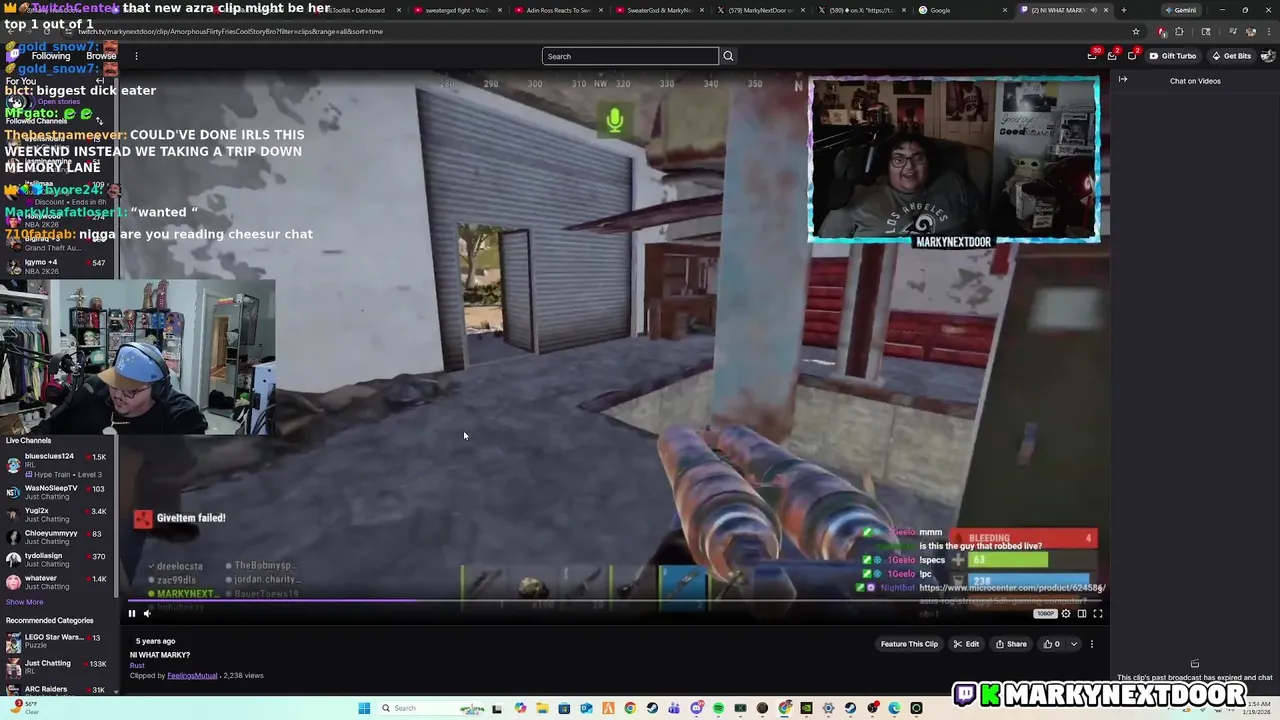Open tydollasign live channel
Image resolution: width=1280 pixels, height=720 pixels.
[55, 560]
